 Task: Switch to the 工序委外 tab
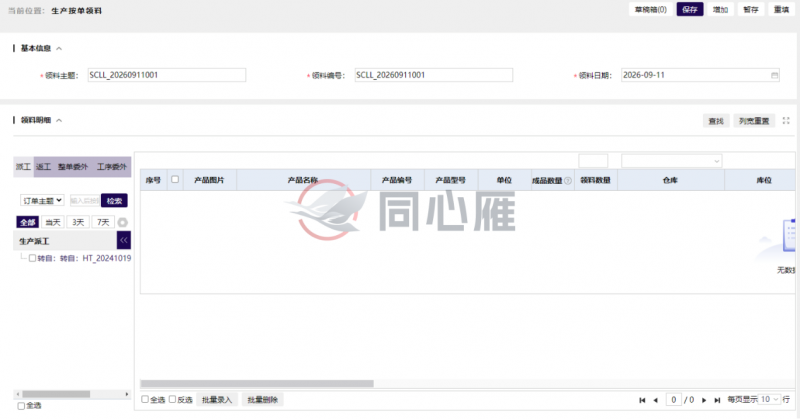tap(112, 167)
